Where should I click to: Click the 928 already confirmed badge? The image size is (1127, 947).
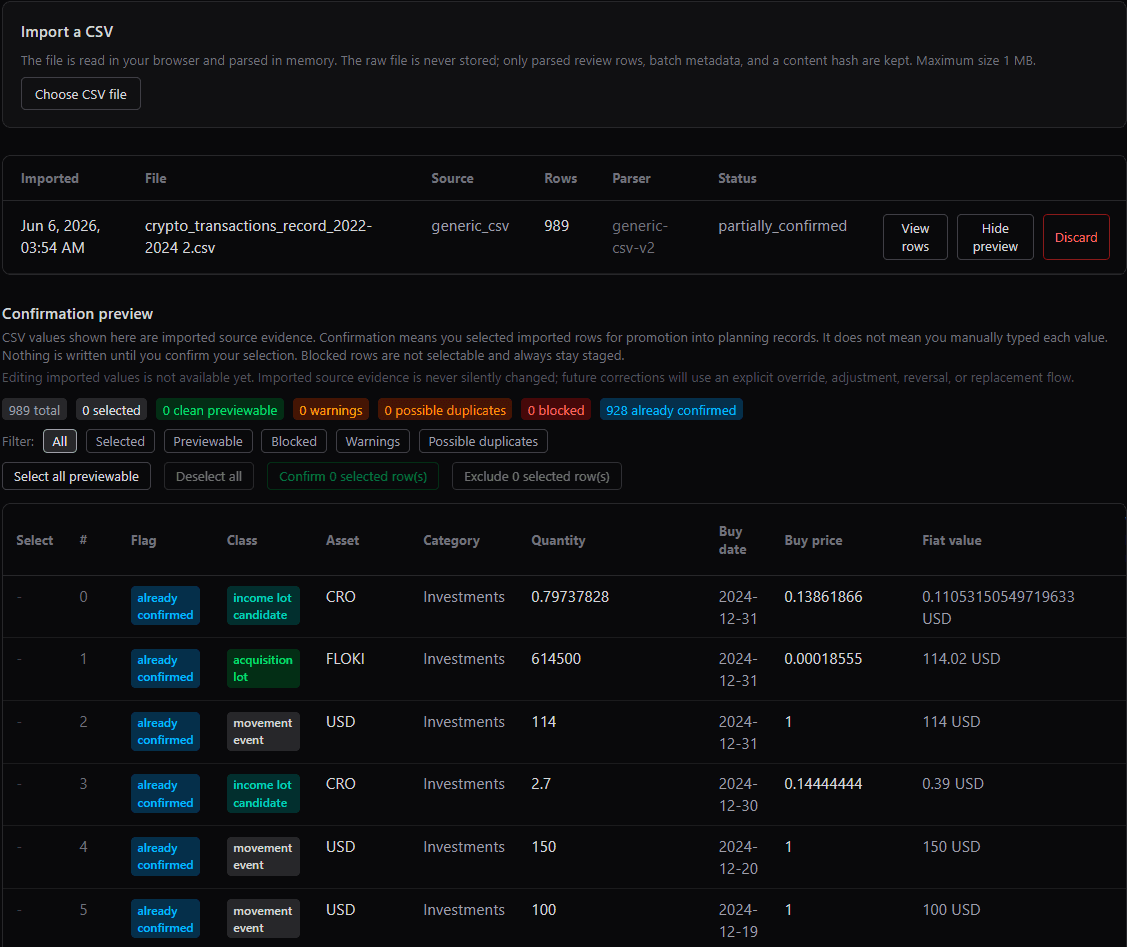pos(671,410)
